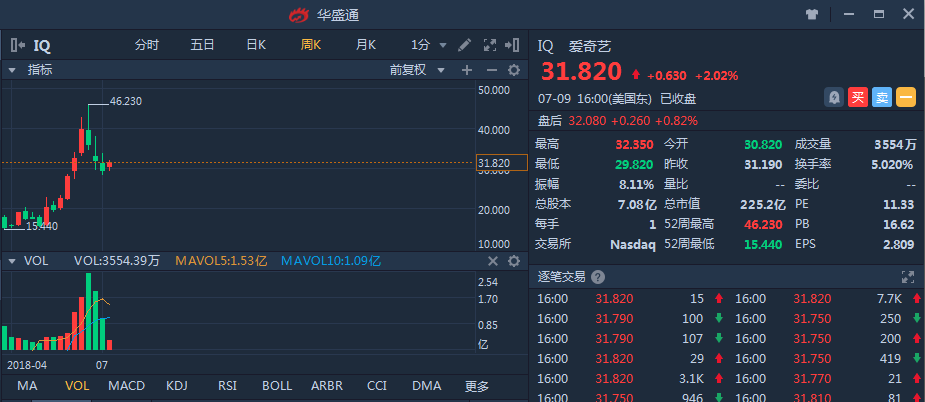
Task: Click the 15.440 low marker
Action: pos(42,225)
